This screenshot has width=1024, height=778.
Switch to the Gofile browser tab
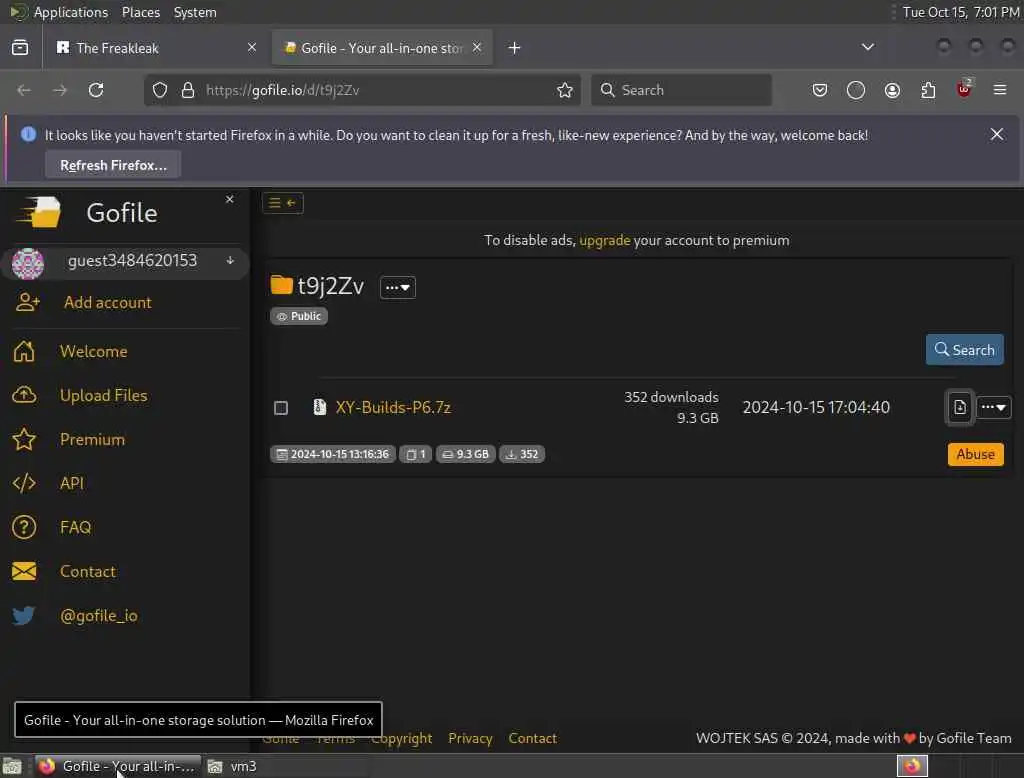pos(382,48)
